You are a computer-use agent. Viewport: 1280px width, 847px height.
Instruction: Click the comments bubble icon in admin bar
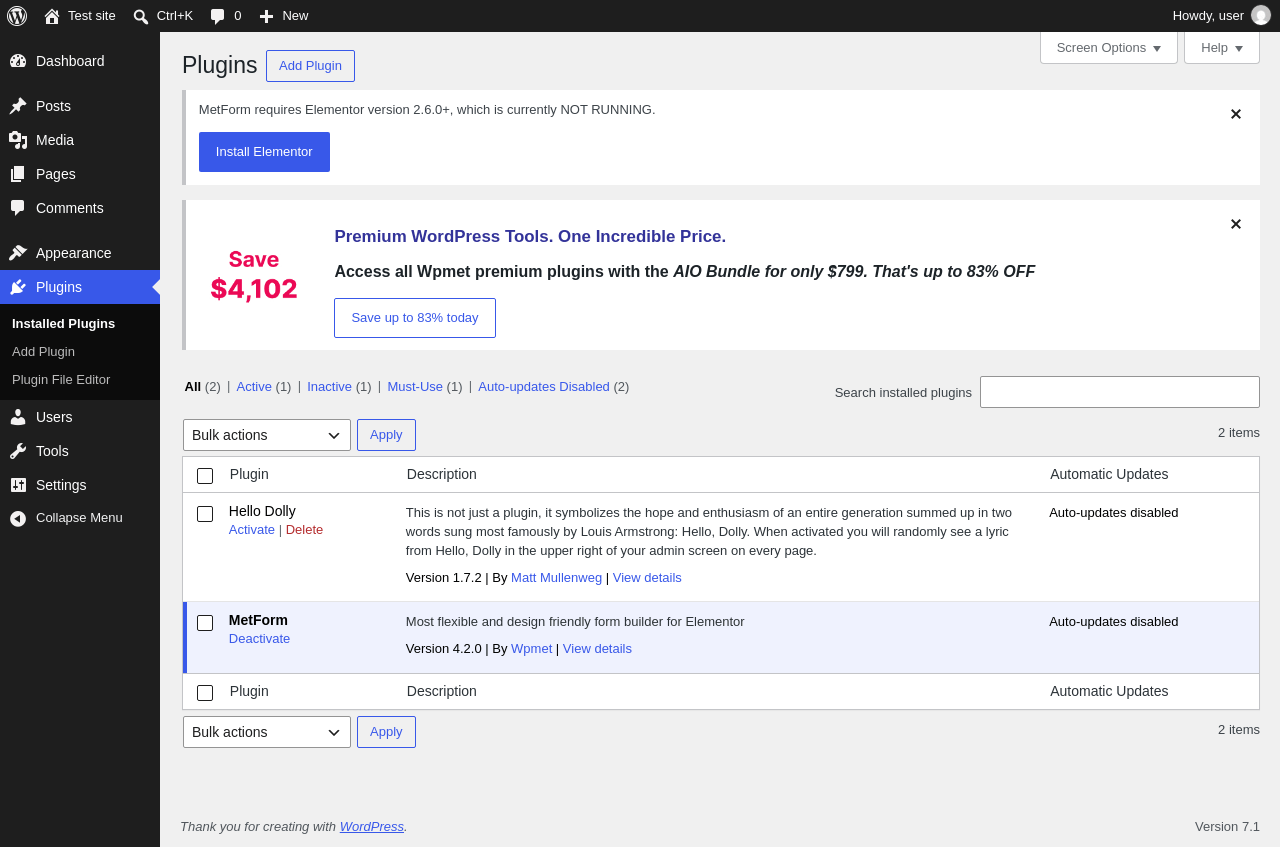(218, 16)
